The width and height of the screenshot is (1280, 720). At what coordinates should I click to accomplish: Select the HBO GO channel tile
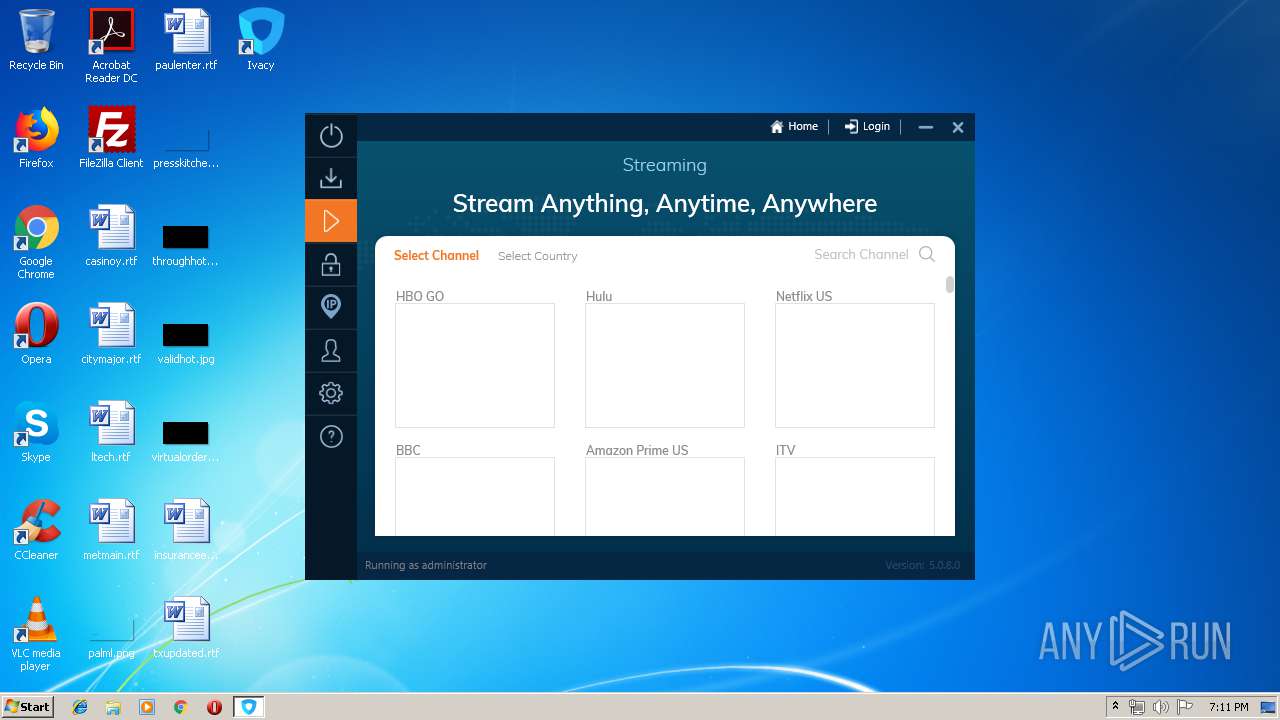pos(475,365)
